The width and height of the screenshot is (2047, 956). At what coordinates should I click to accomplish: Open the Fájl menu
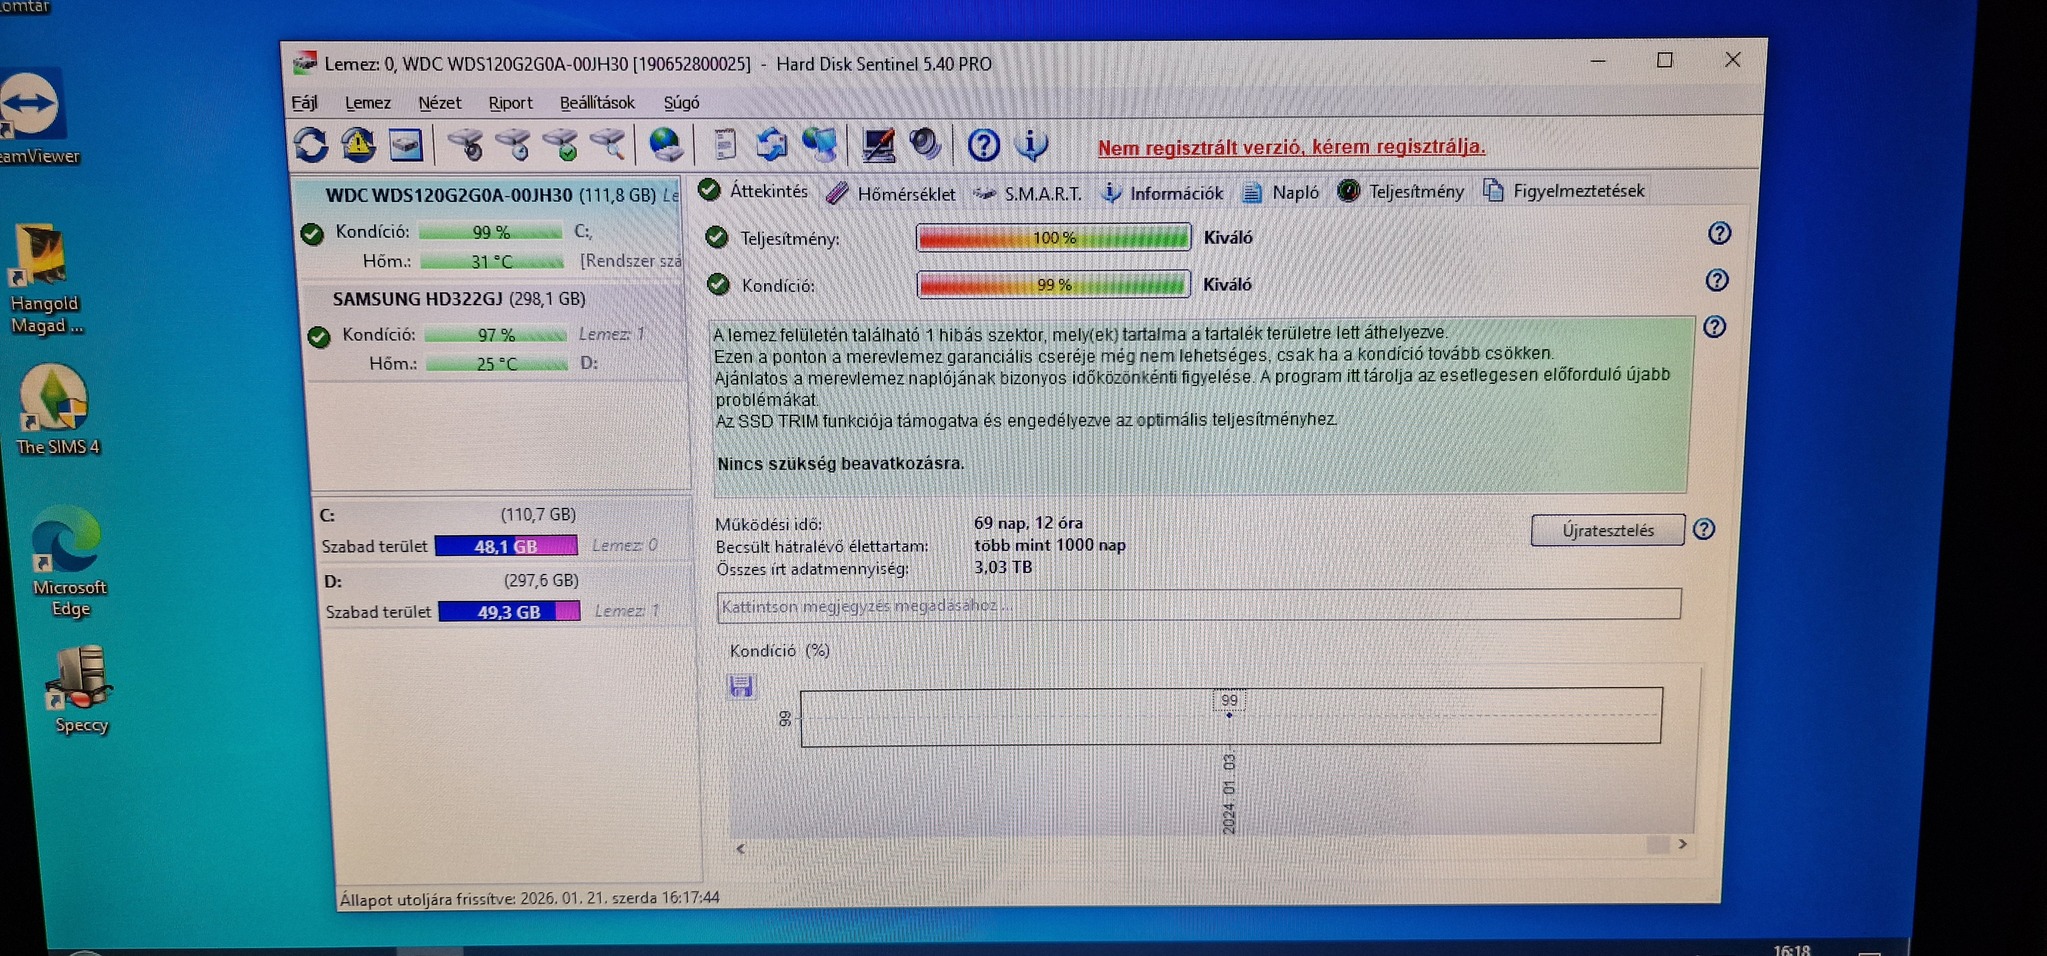304,103
